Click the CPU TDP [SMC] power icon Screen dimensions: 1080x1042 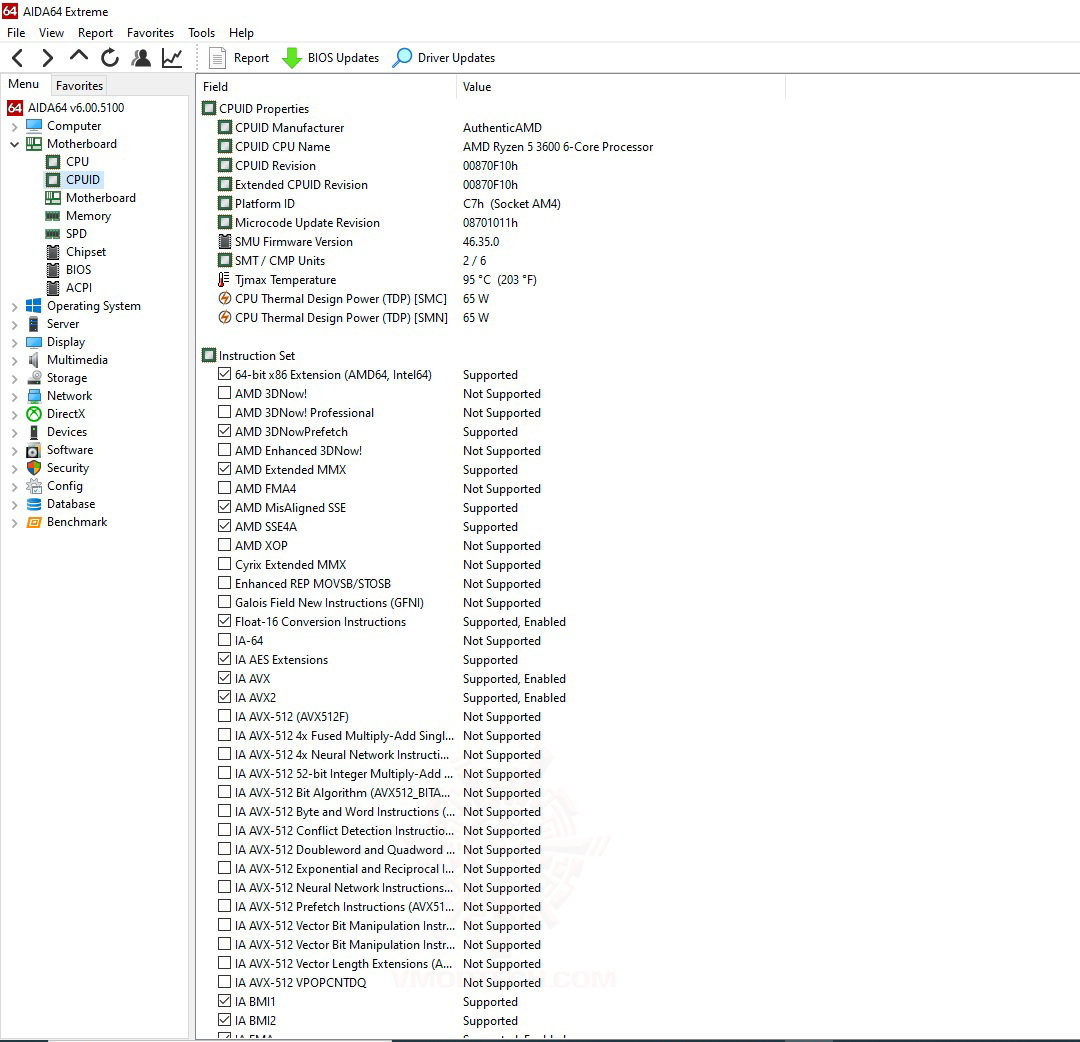tap(225, 298)
